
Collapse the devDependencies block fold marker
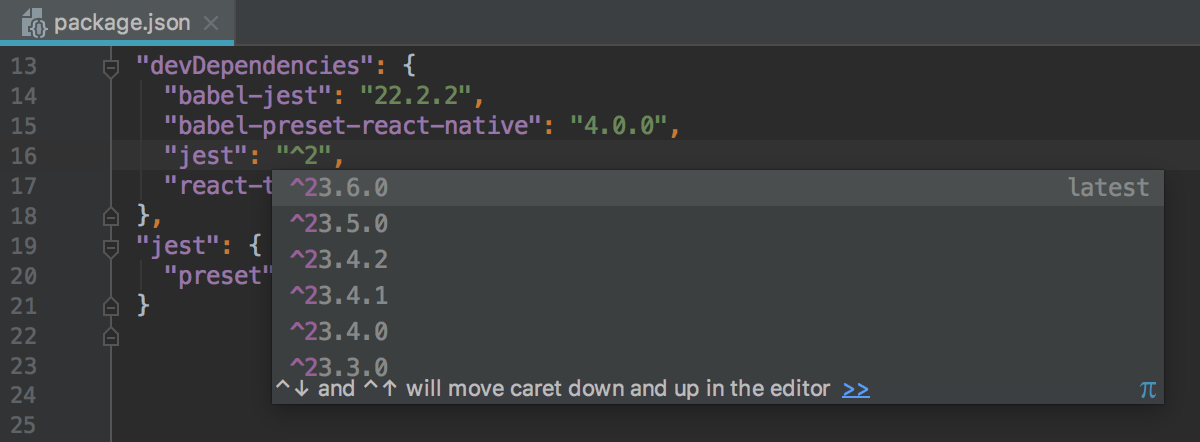coord(110,68)
